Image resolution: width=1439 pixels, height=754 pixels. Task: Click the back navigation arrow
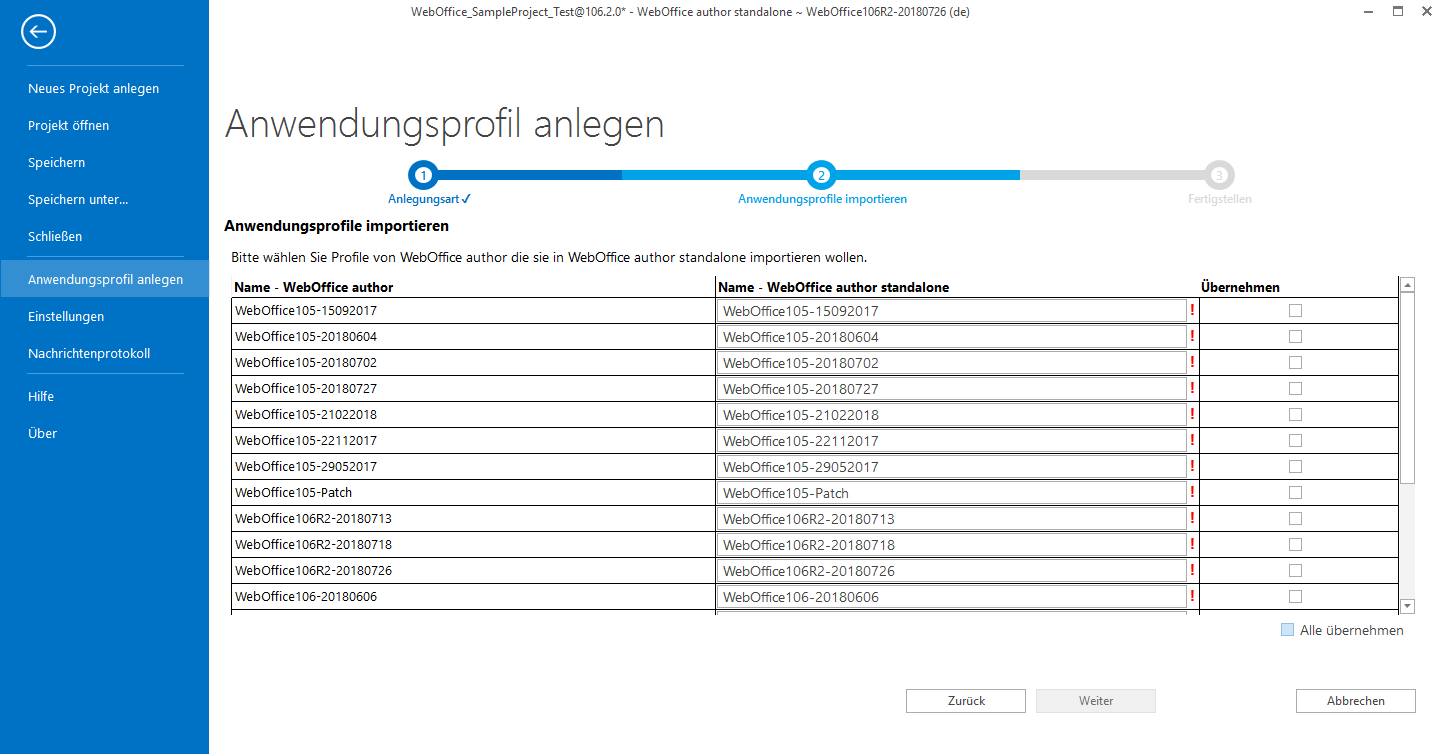38,31
